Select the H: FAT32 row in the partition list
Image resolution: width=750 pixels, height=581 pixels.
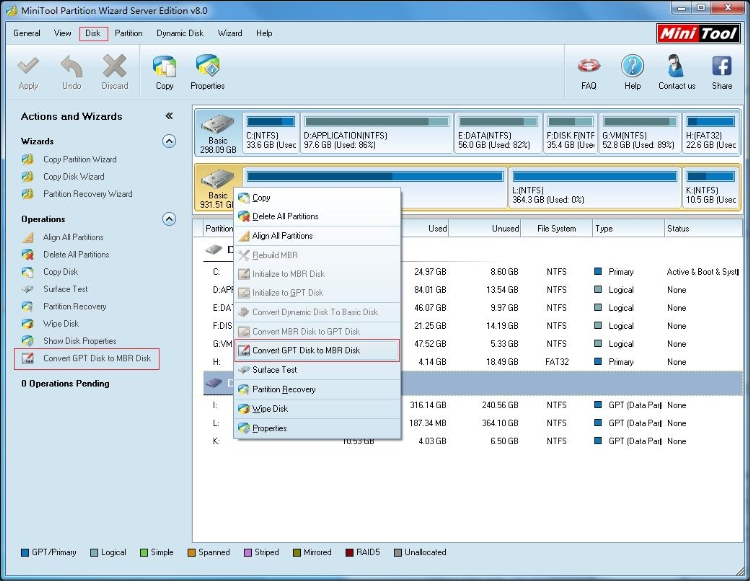click(473, 362)
